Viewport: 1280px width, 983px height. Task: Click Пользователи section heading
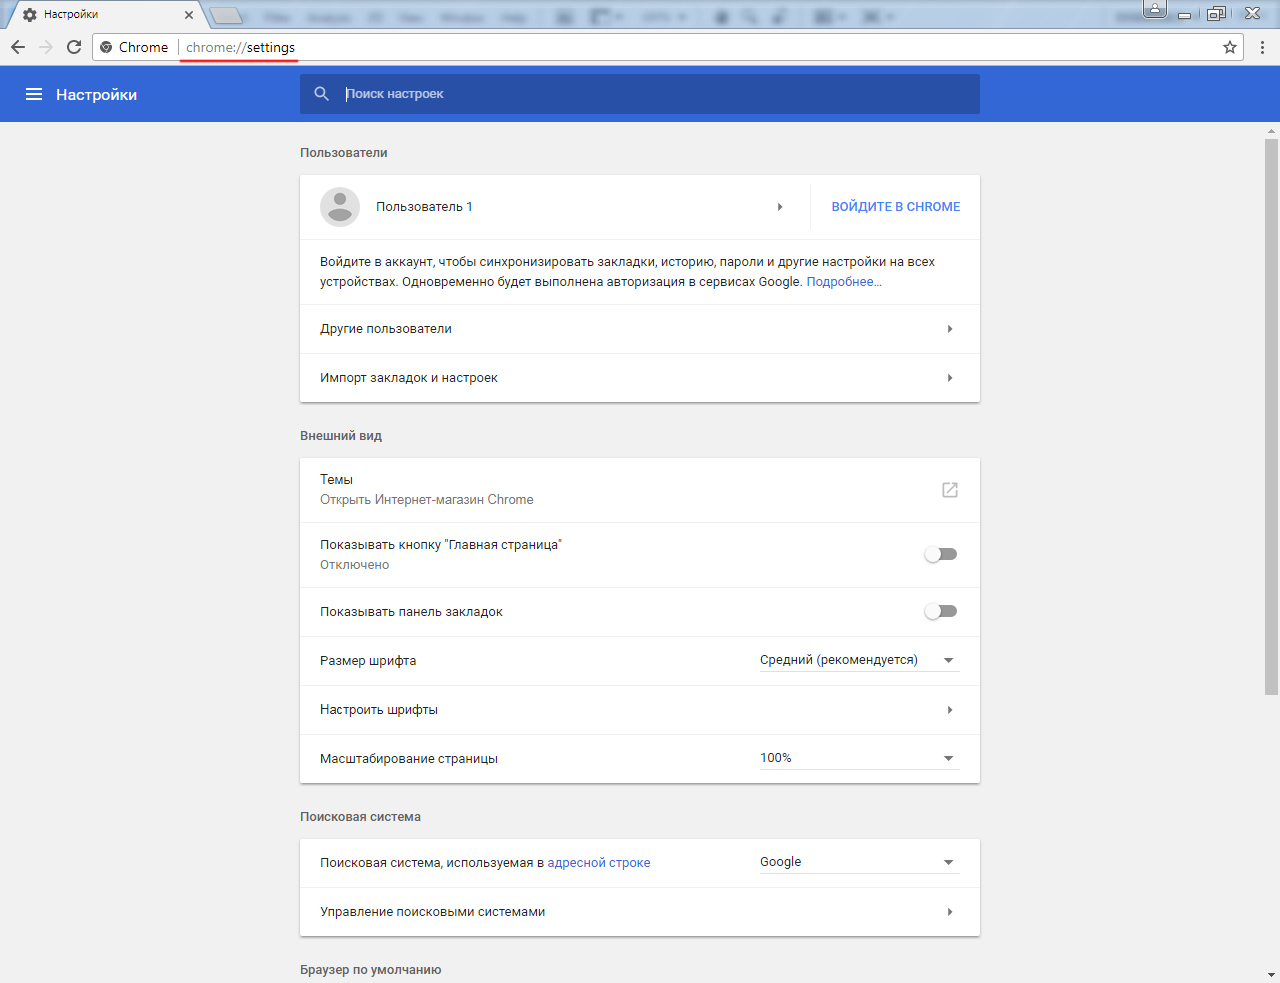click(344, 153)
